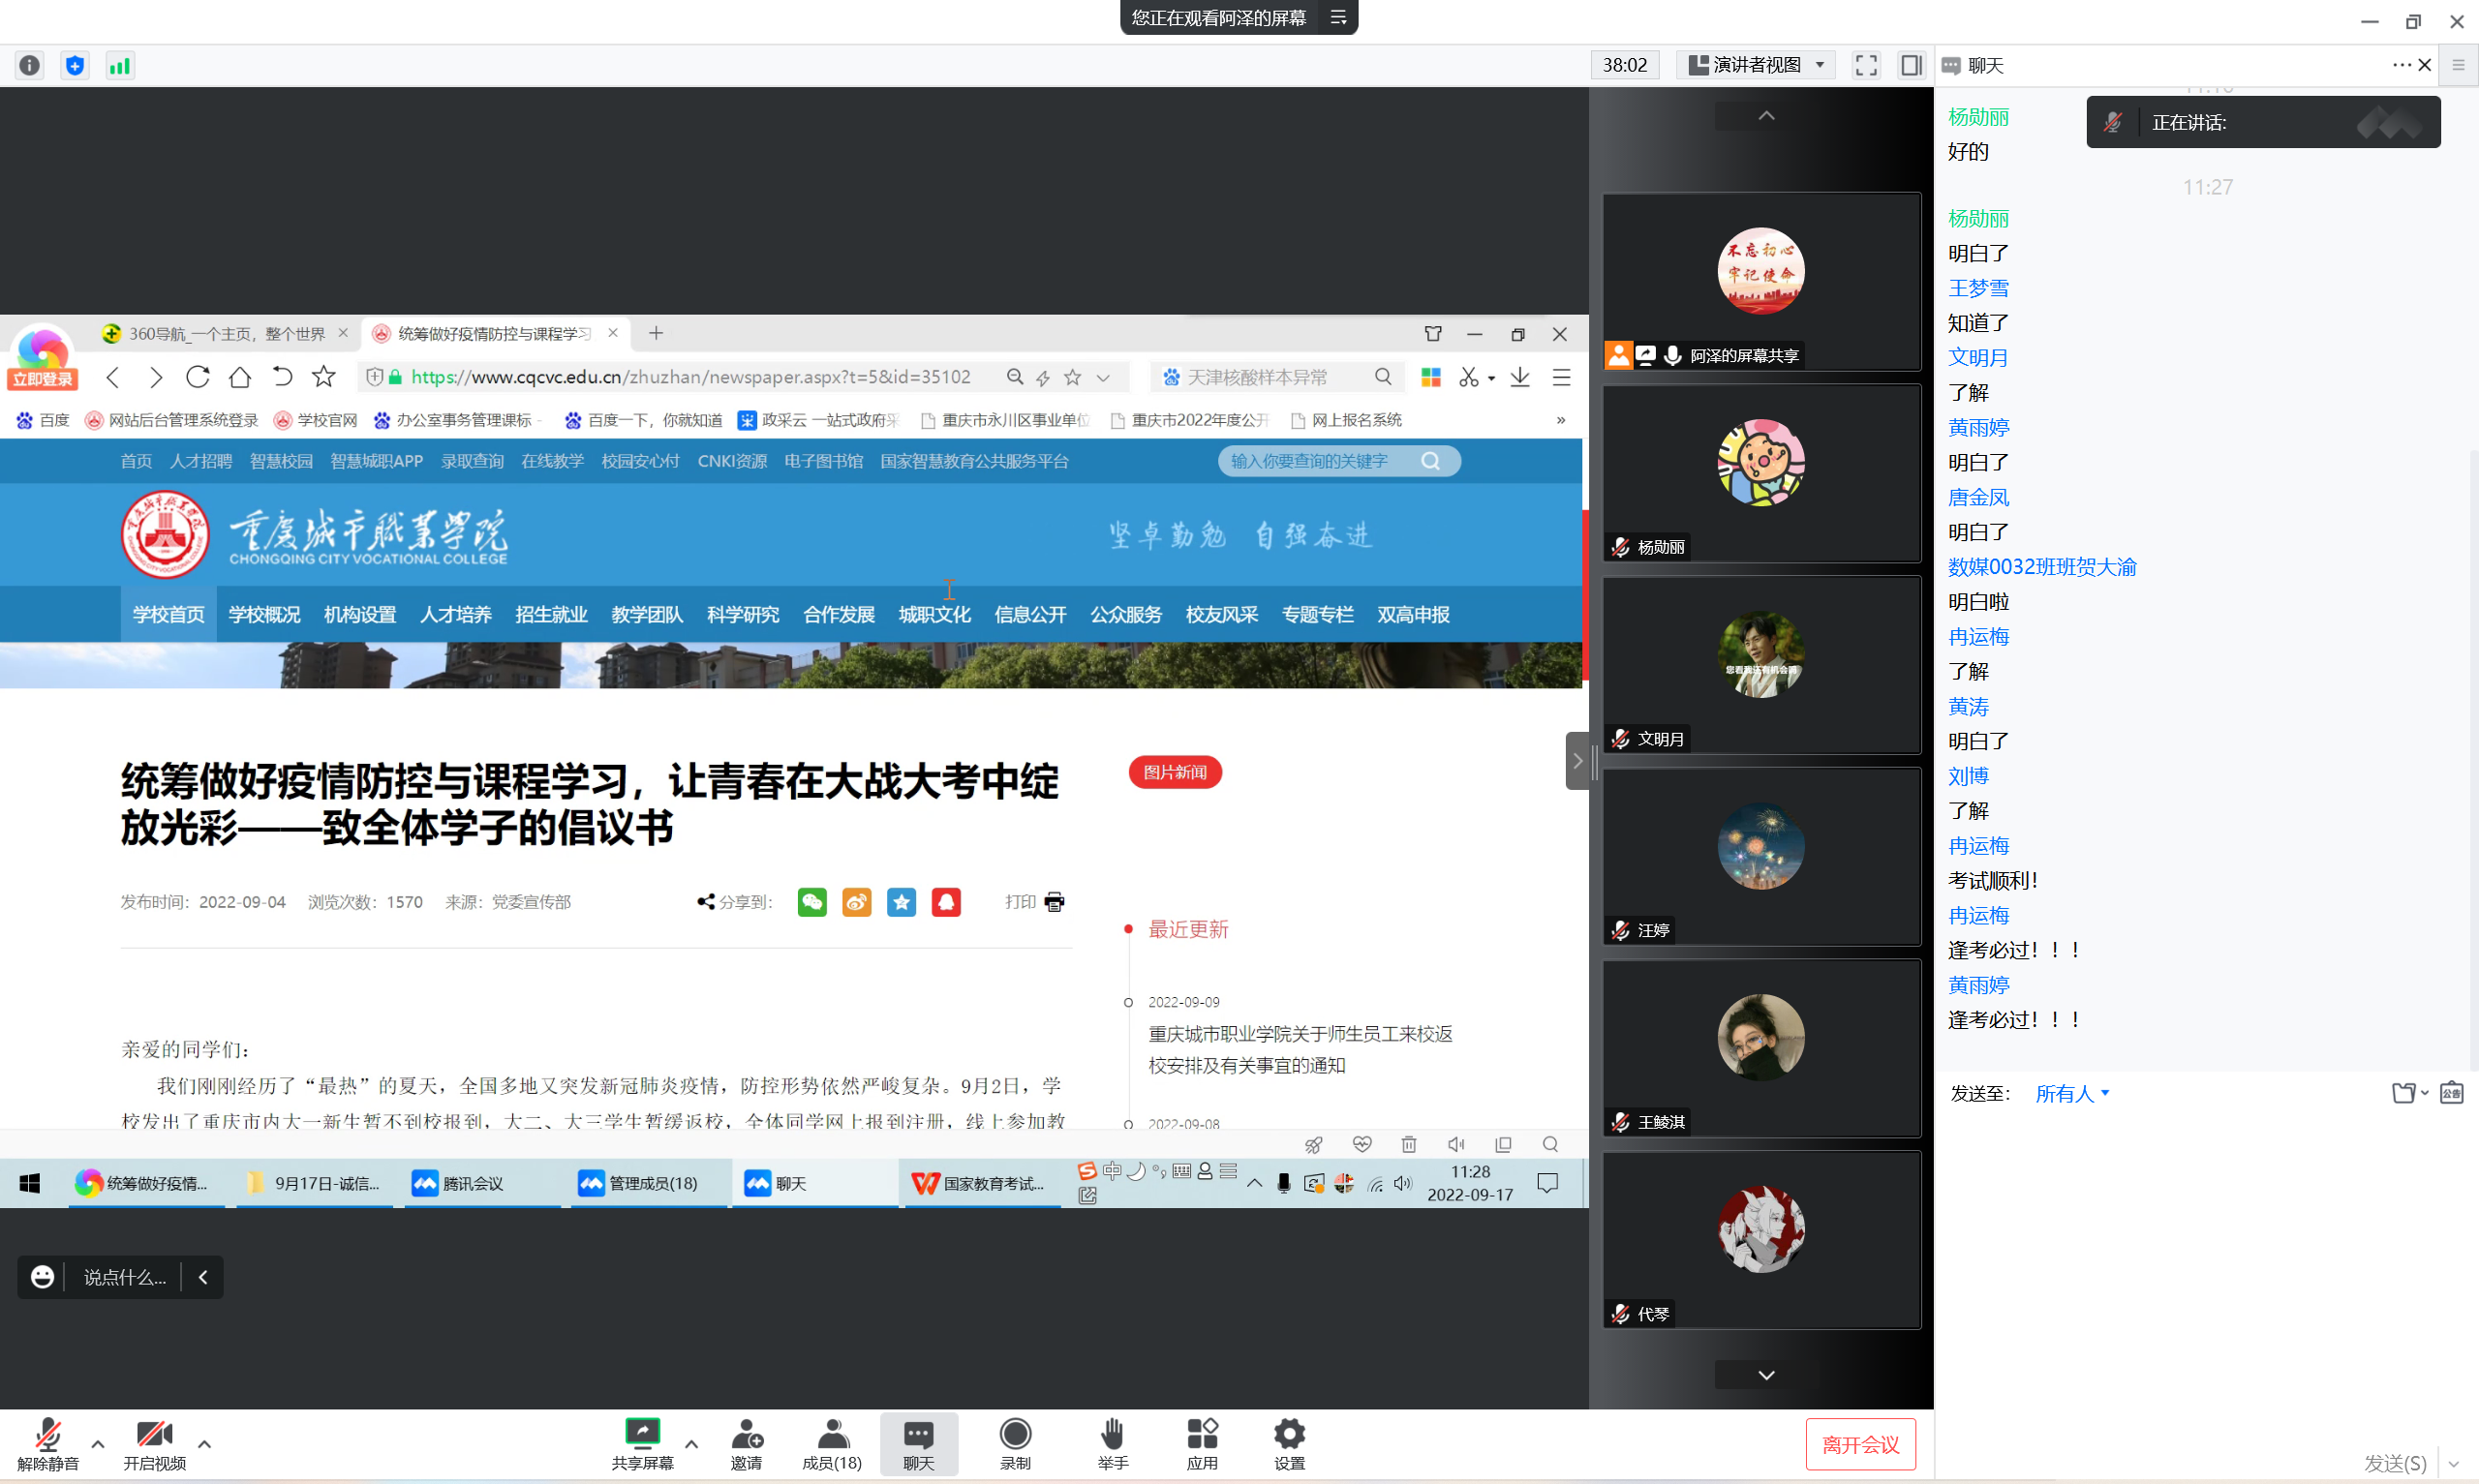Click the network signal status icon

[120, 66]
